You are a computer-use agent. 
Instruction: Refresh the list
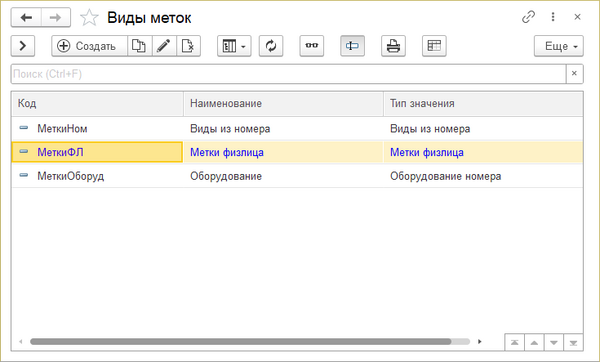(x=271, y=46)
